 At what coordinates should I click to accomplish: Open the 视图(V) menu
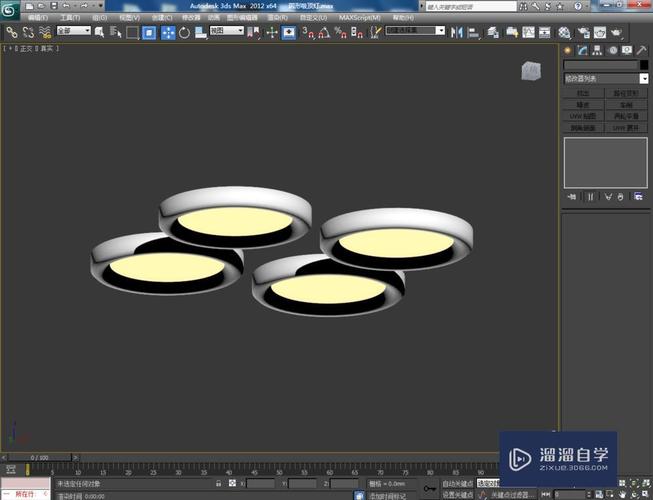130,17
